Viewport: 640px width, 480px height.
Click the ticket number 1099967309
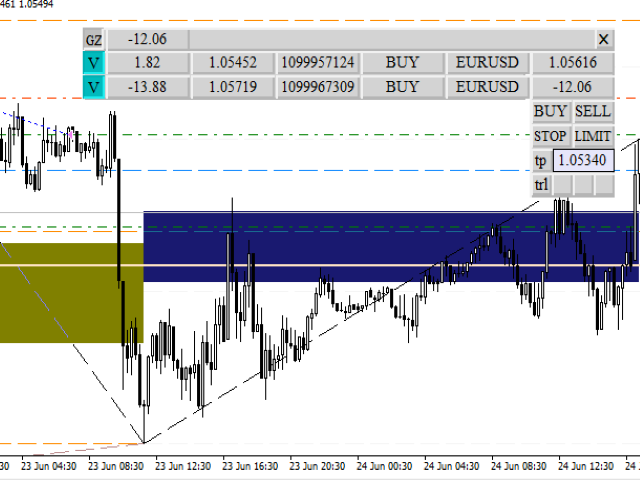coord(318,87)
